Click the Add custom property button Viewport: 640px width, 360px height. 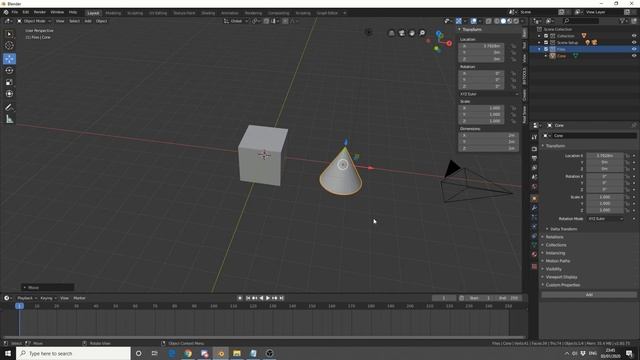coord(589,295)
